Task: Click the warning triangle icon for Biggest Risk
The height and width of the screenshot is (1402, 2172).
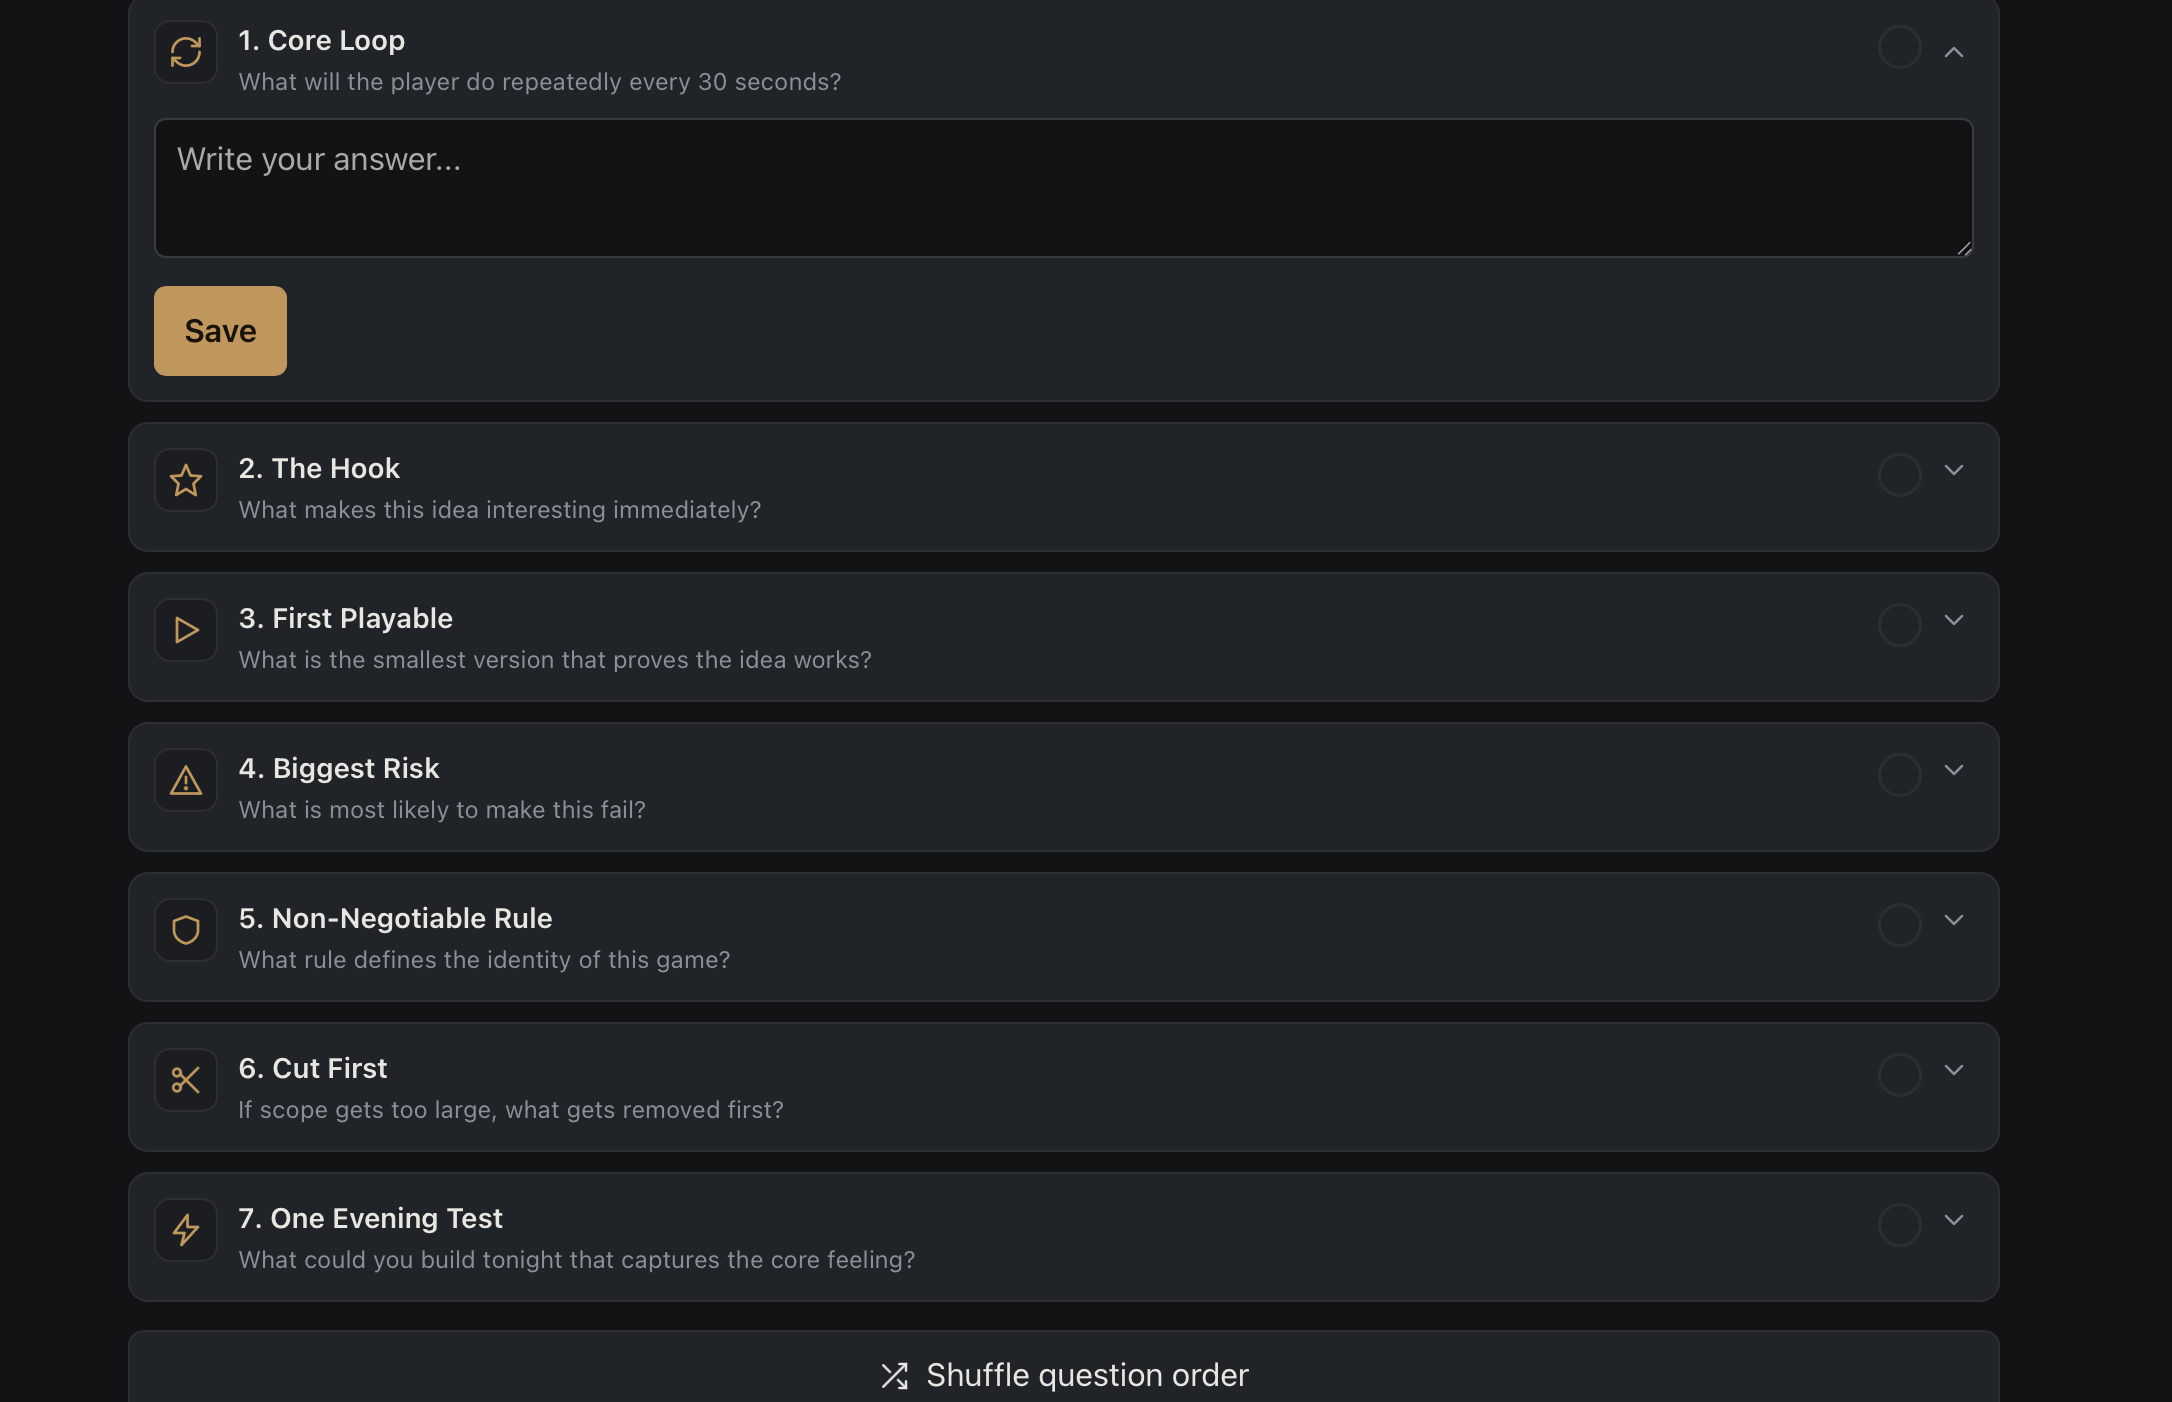Action: tap(186, 780)
